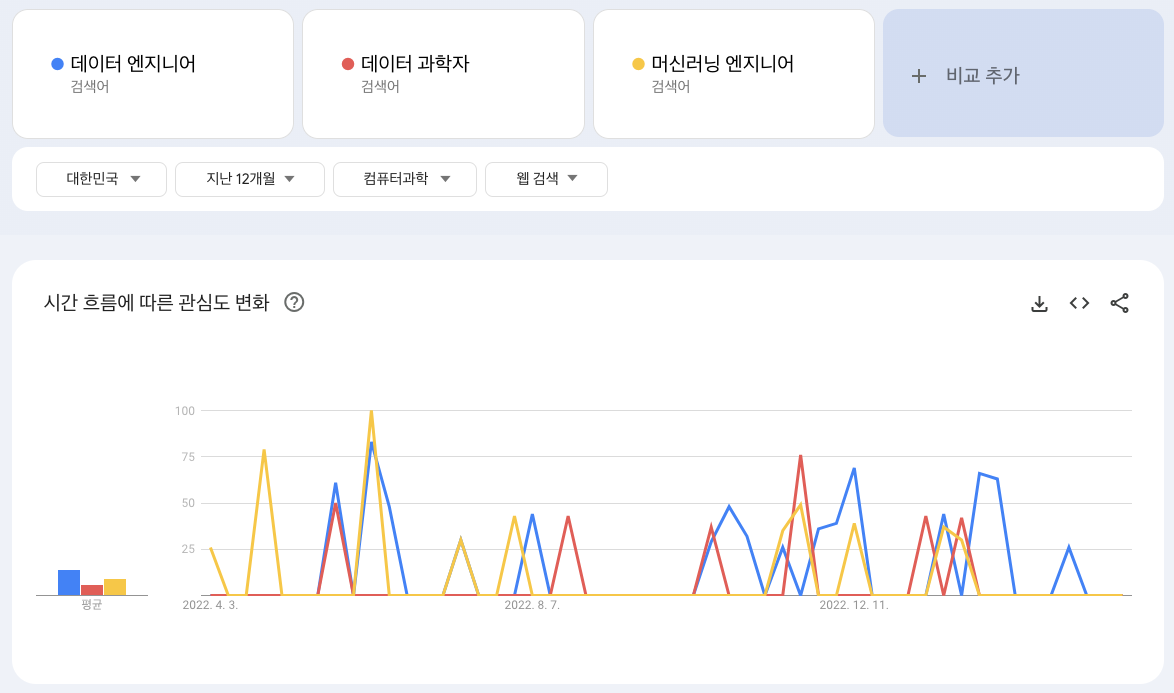Select the 데이터 과학자 search term card
This screenshot has width=1174, height=693.
pos(443,74)
